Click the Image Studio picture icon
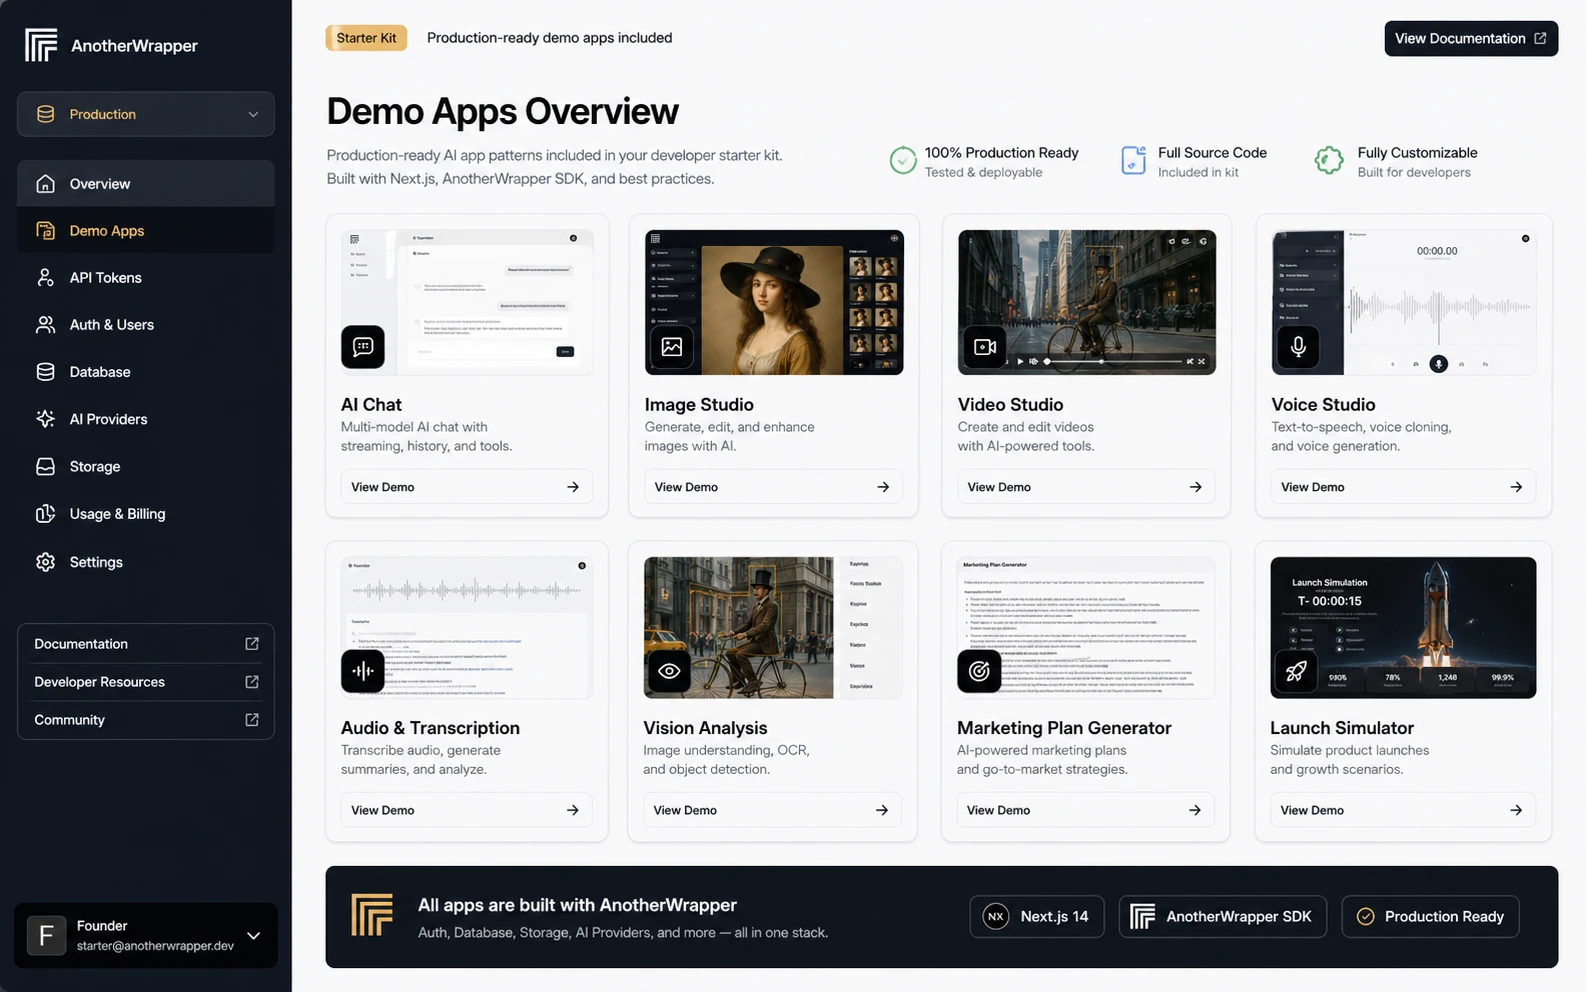The image size is (1586, 992). tap(672, 347)
